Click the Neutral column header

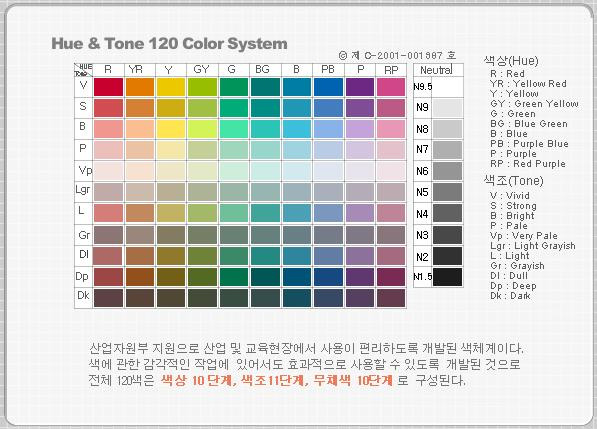[438, 70]
